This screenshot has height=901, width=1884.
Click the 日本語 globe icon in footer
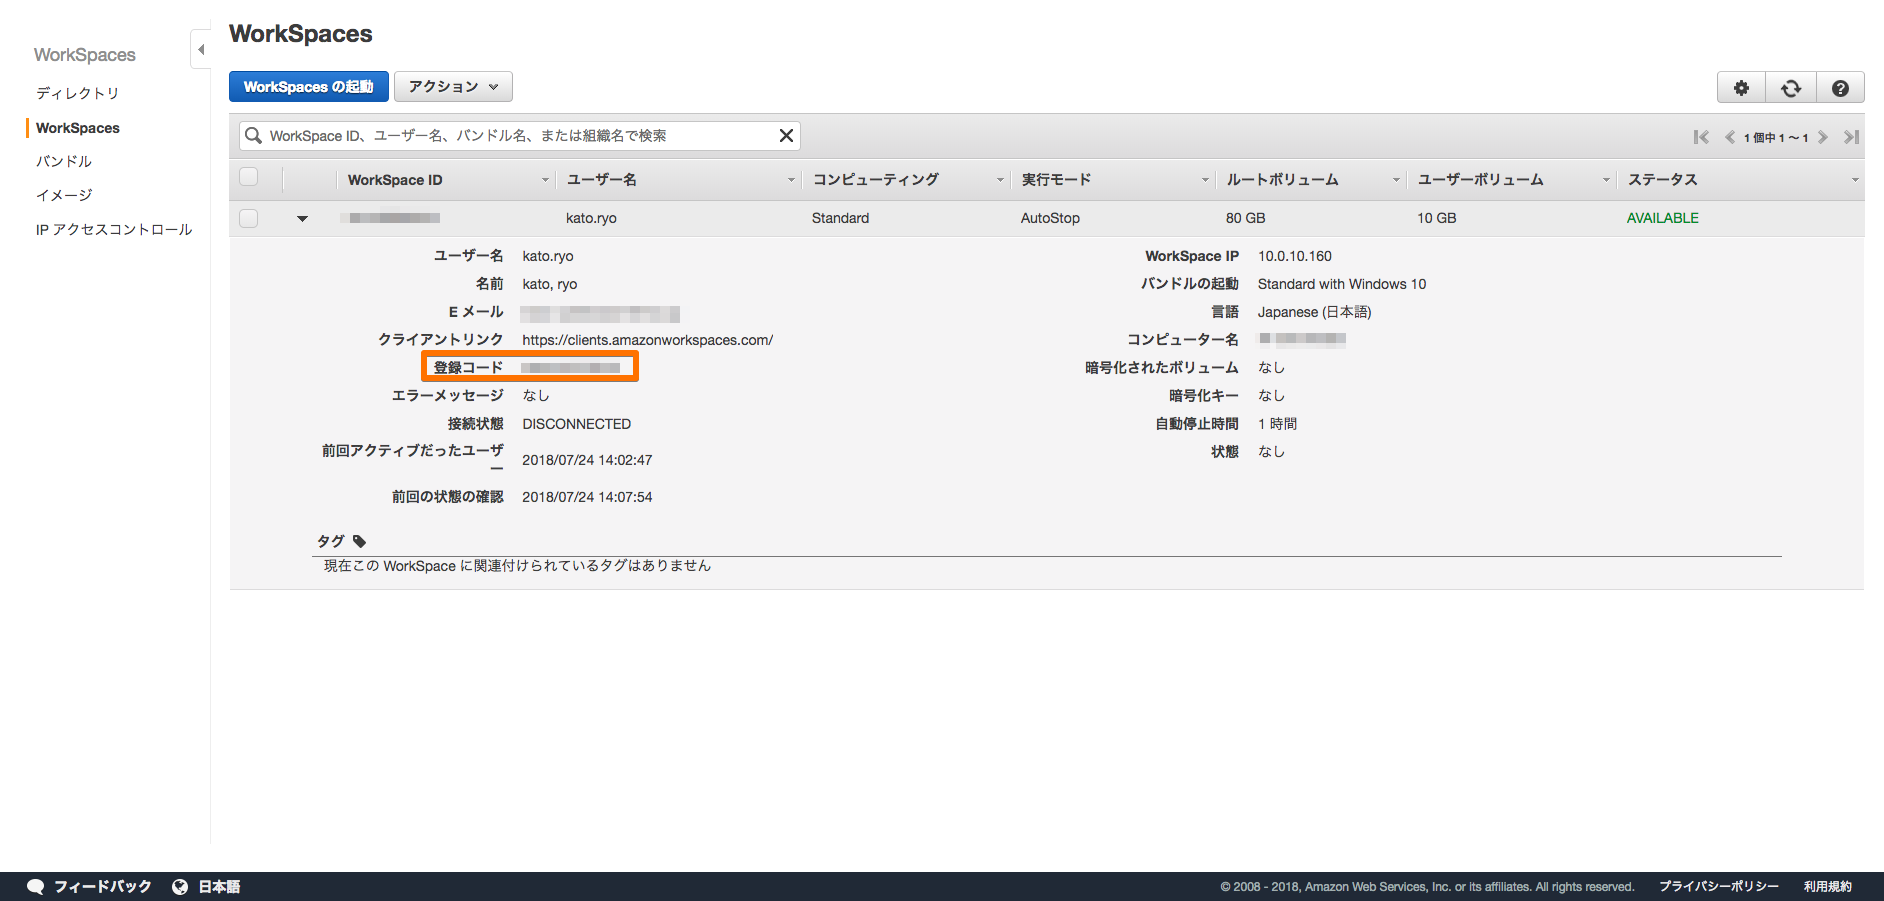180,886
